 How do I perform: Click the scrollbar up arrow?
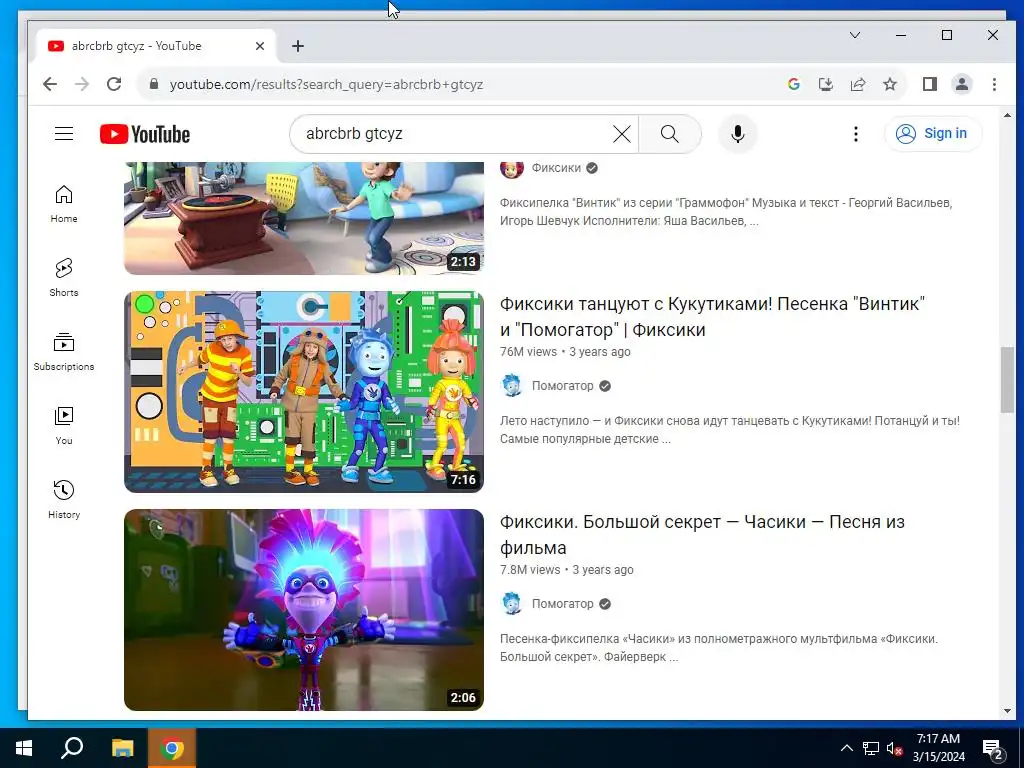pyautogui.click(x=1007, y=115)
